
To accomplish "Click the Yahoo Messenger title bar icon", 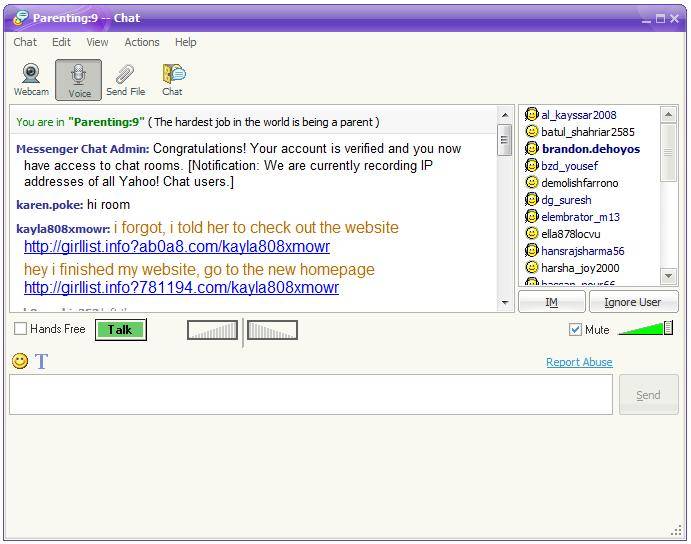I will pyautogui.click(x=20, y=18).
